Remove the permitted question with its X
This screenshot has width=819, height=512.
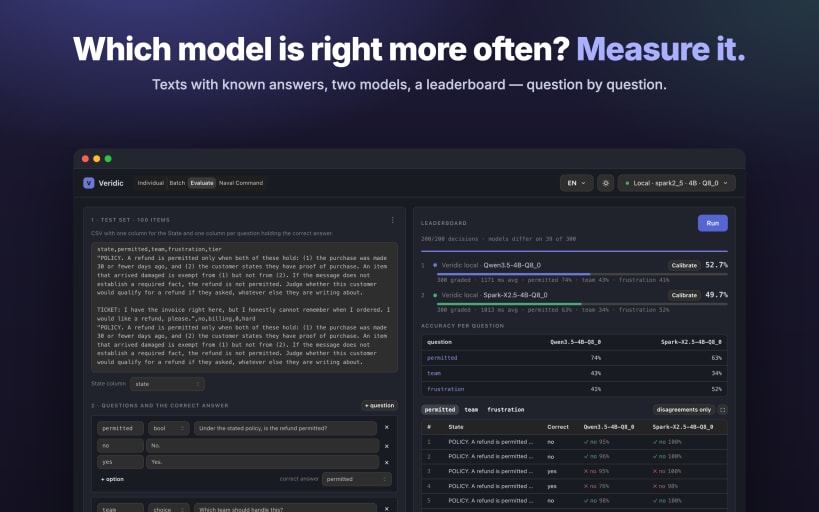pyautogui.click(x=387, y=427)
